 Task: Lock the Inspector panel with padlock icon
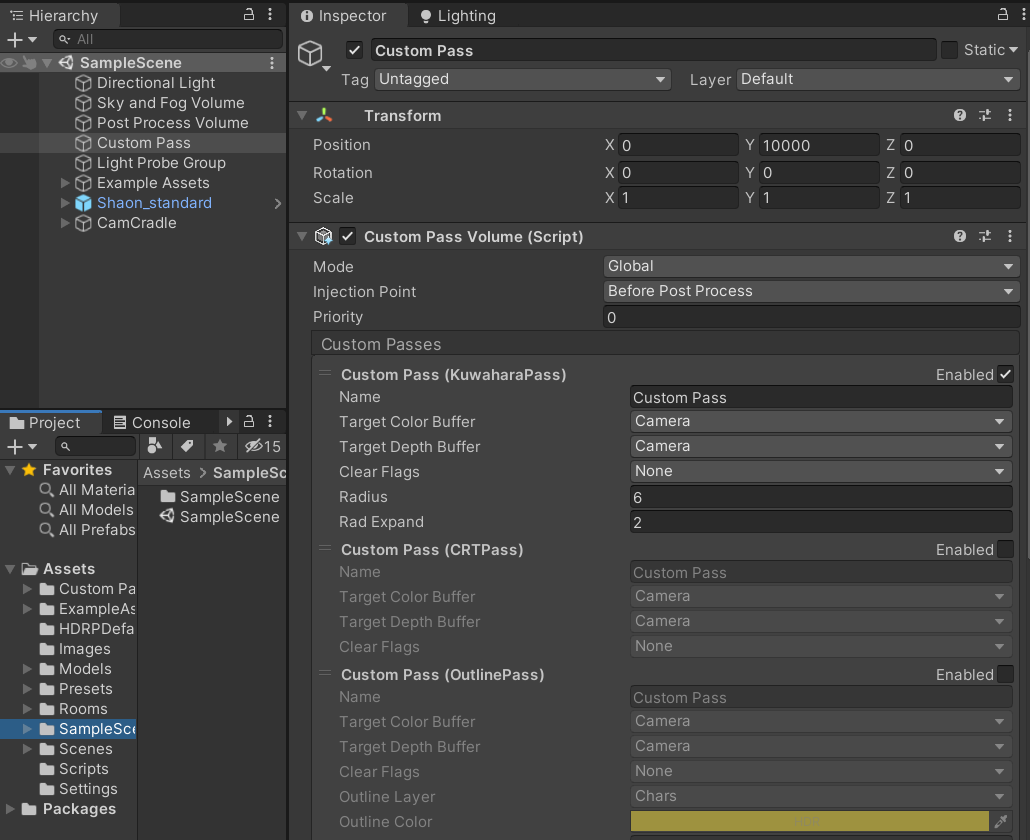tap(1003, 14)
